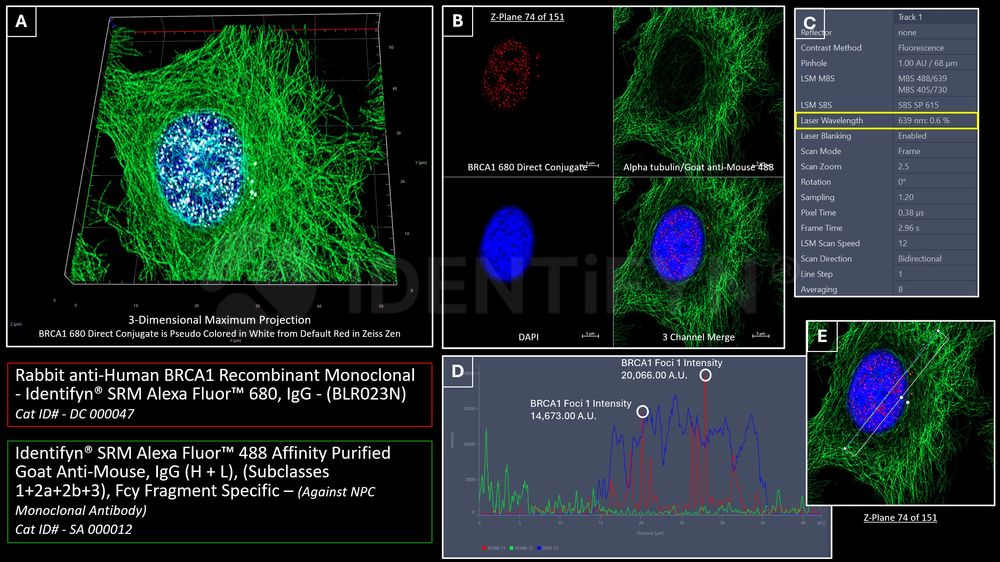Viewport: 1000px width, 562px height.
Task: Click the "MBS 405/730" value
Action: [922, 90]
